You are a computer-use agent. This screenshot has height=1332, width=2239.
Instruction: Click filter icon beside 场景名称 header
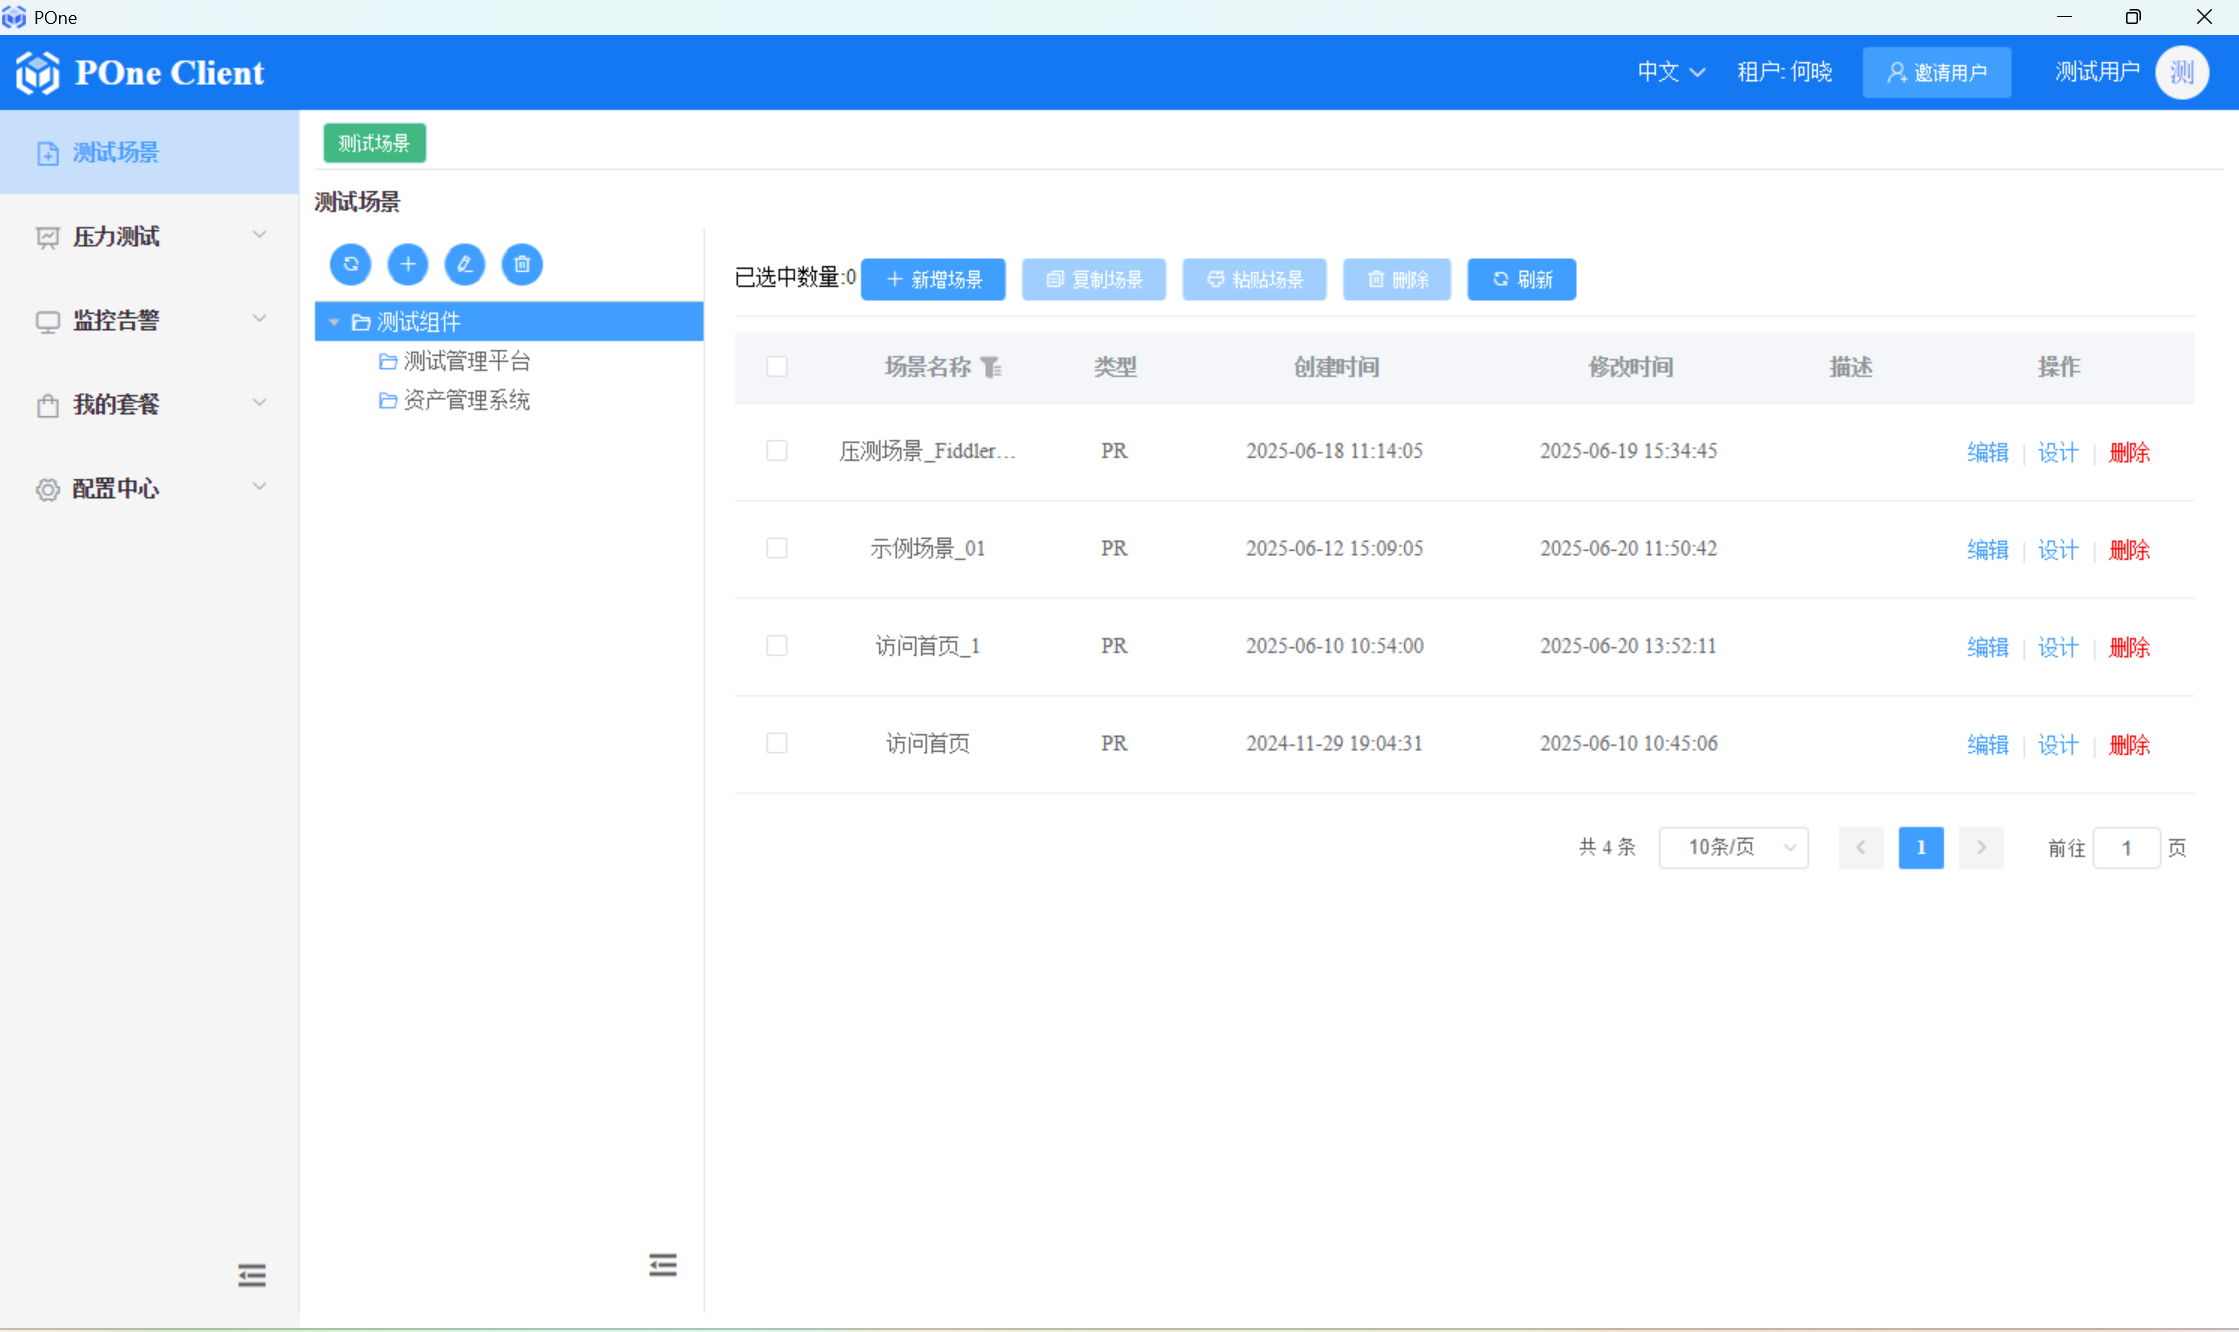point(991,368)
